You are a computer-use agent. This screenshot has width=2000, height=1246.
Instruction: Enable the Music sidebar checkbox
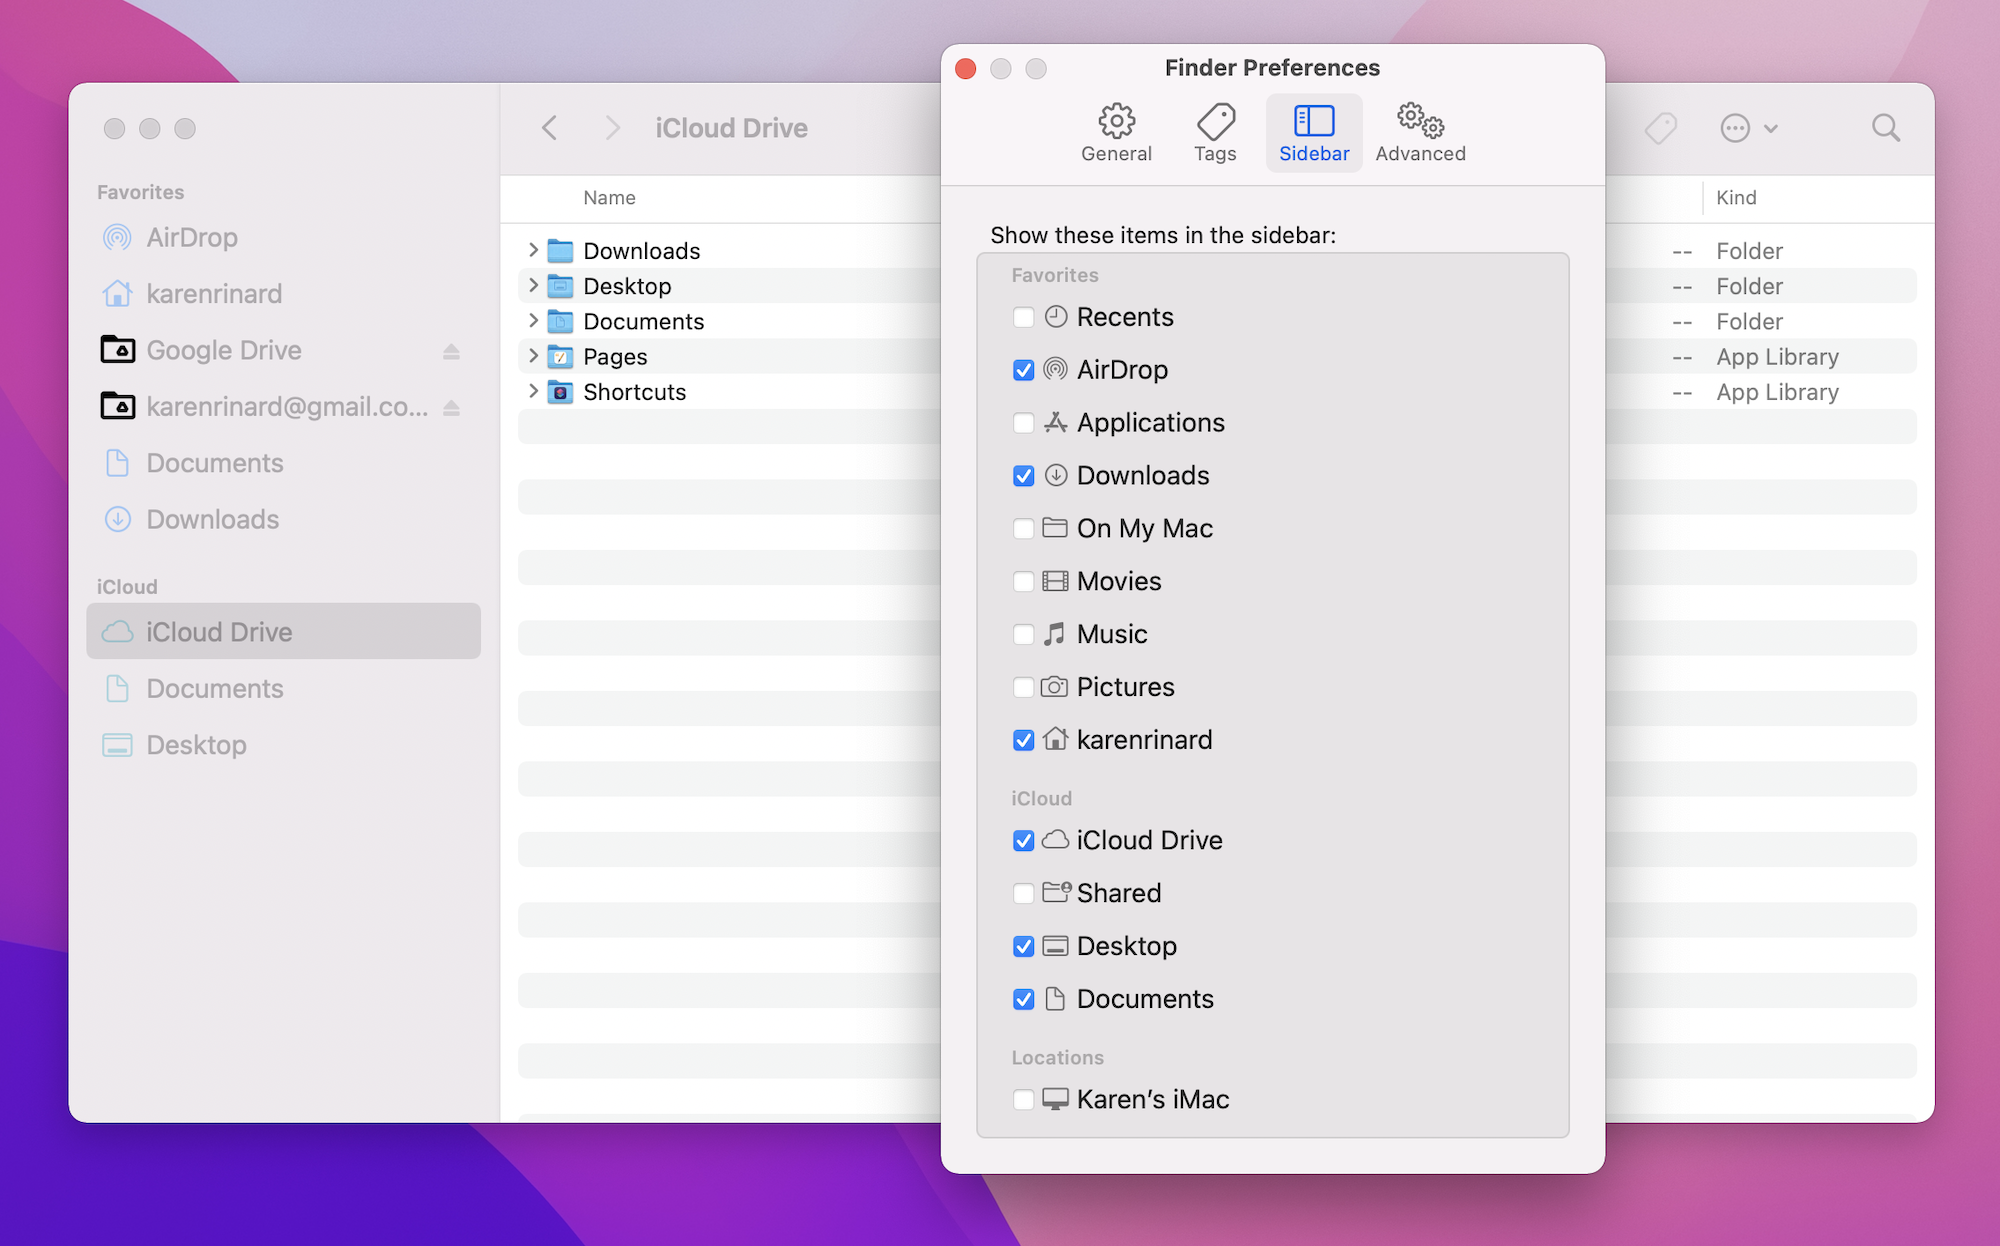pyautogui.click(x=1023, y=634)
